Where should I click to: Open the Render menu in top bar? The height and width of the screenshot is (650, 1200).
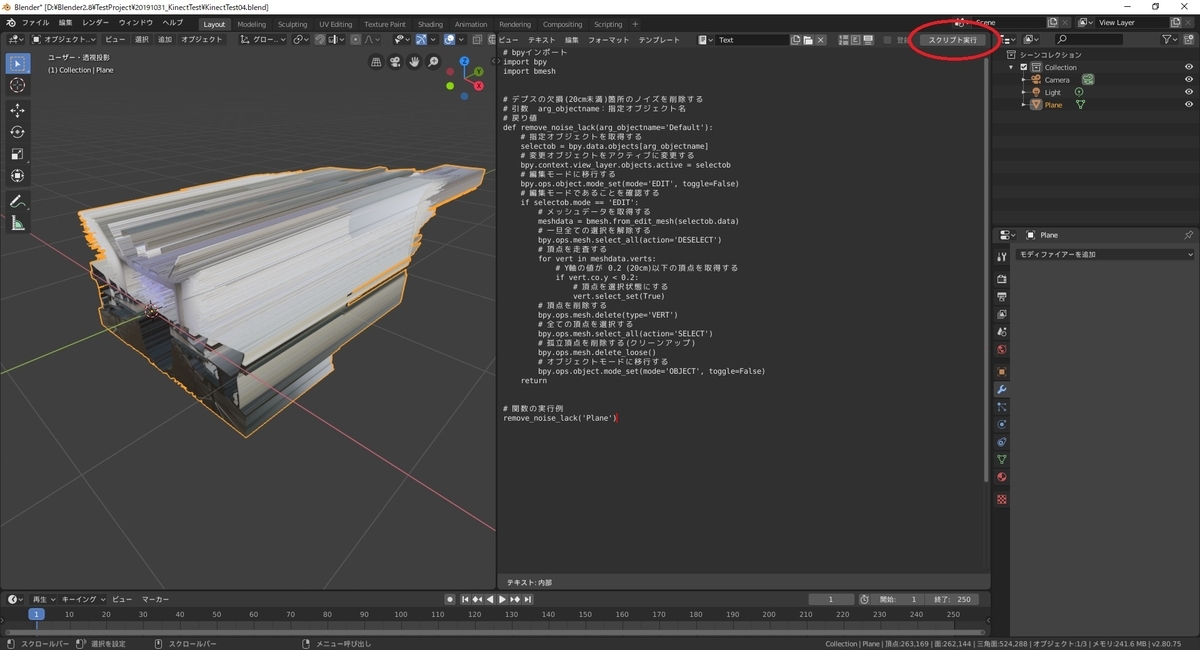pos(96,23)
